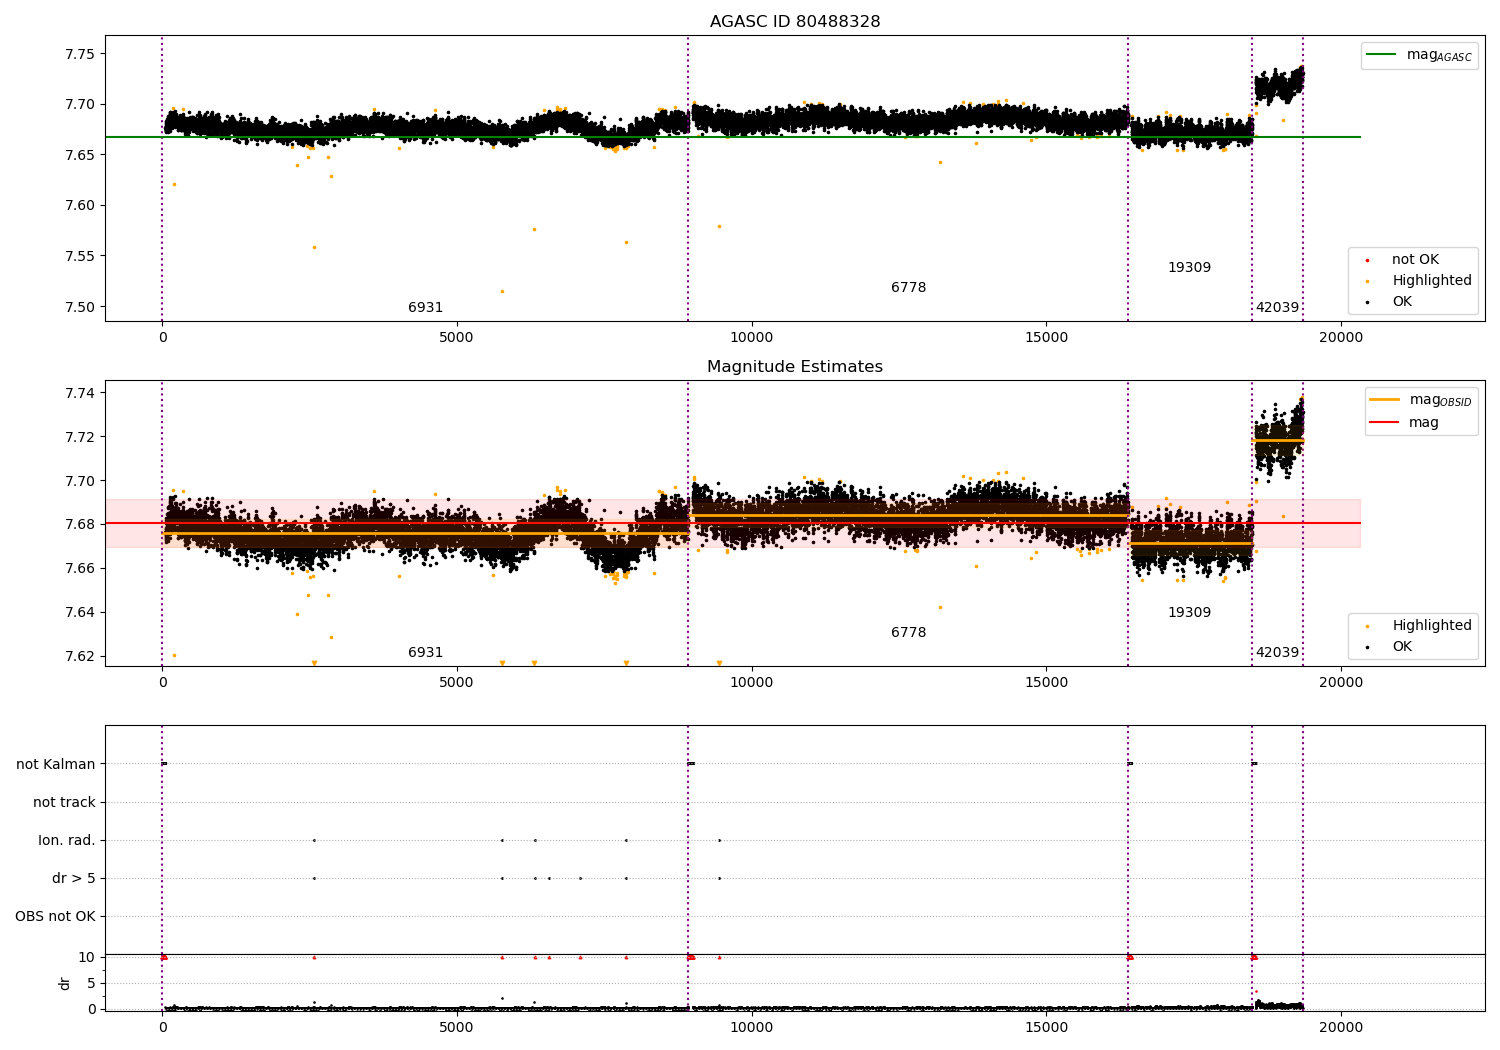
Task: Click the 20000 x-tick of the bottom plot
Action: click(x=1340, y=1027)
